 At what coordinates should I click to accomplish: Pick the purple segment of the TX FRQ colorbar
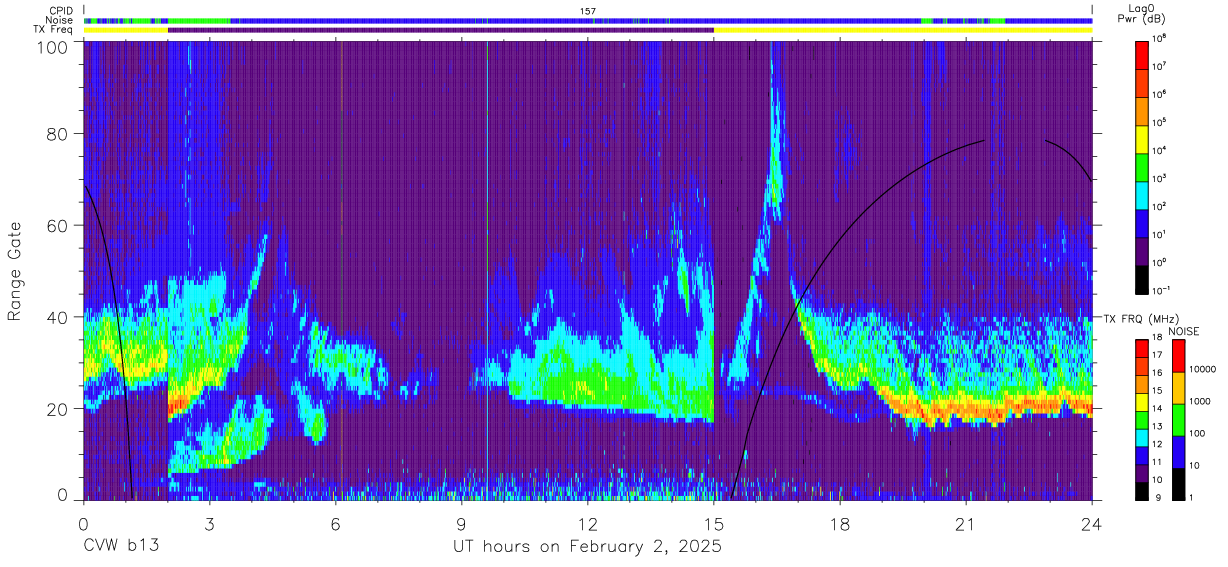[1142, 471]
